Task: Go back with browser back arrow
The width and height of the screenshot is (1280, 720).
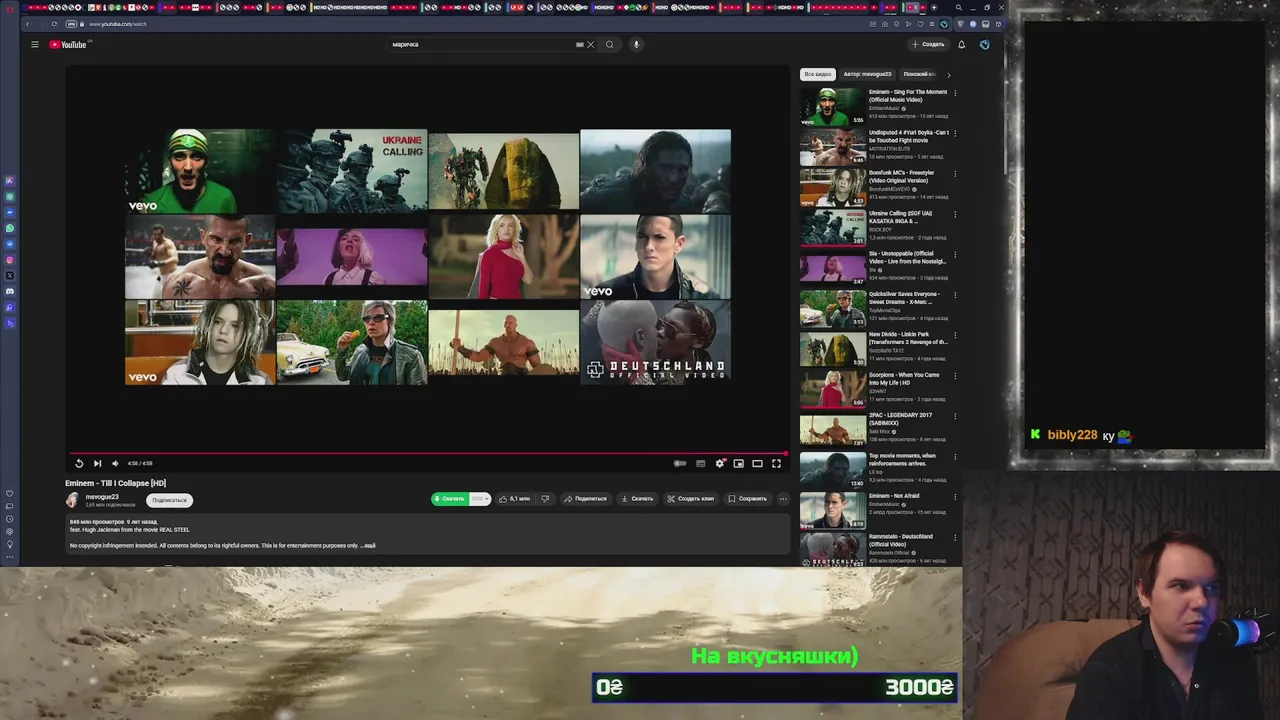Action: coord(27,24)
